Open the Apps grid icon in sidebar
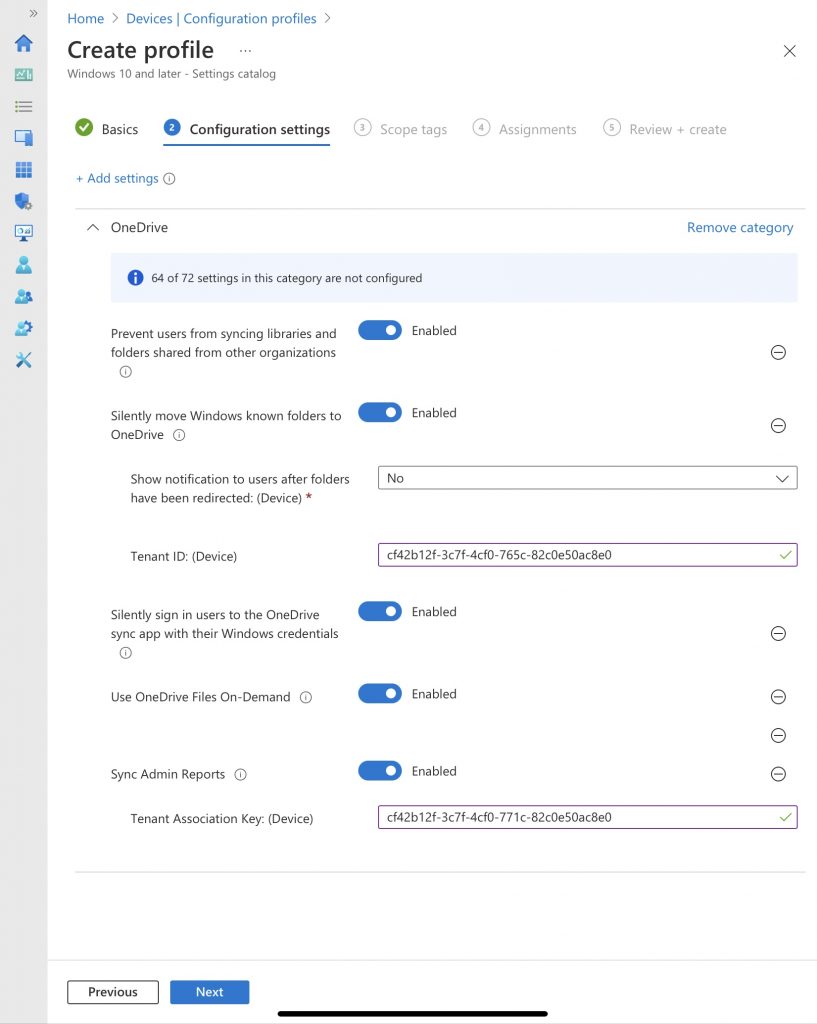The height and width of the screenshot is (1024, 817). coord(24,170)
